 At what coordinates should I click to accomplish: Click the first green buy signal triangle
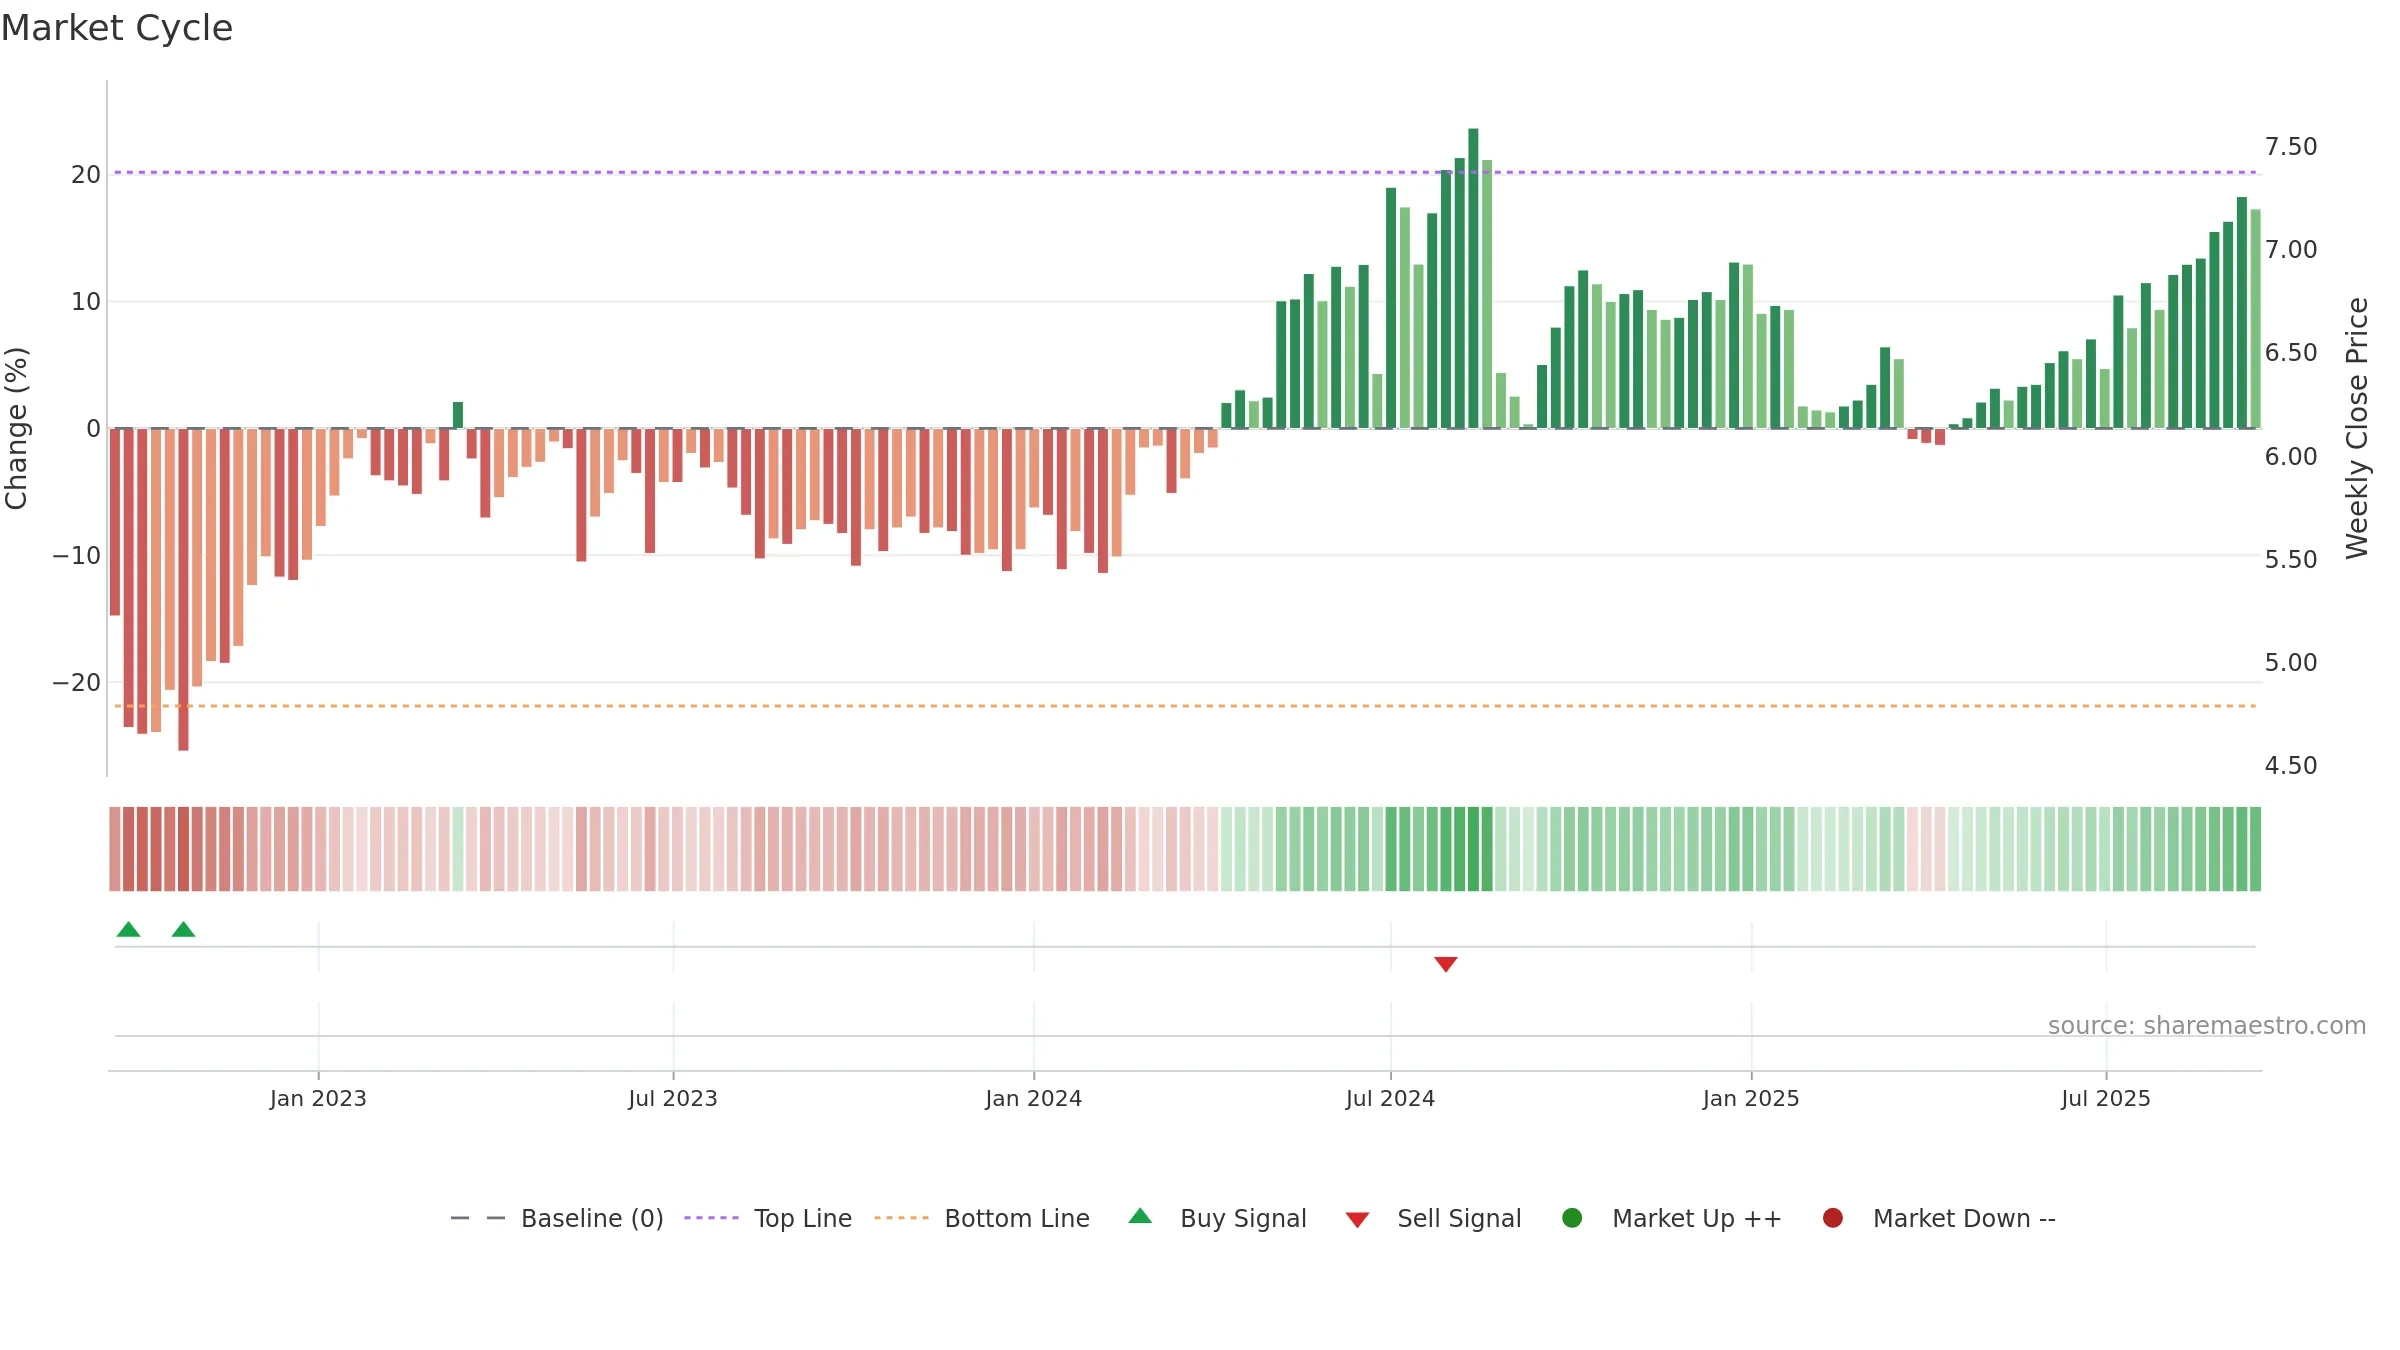[x=128, y=929]
